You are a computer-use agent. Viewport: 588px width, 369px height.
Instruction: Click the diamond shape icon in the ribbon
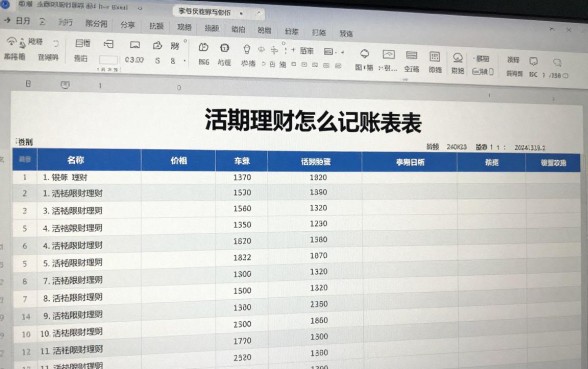pyautogui.click(x=364, y=54)
